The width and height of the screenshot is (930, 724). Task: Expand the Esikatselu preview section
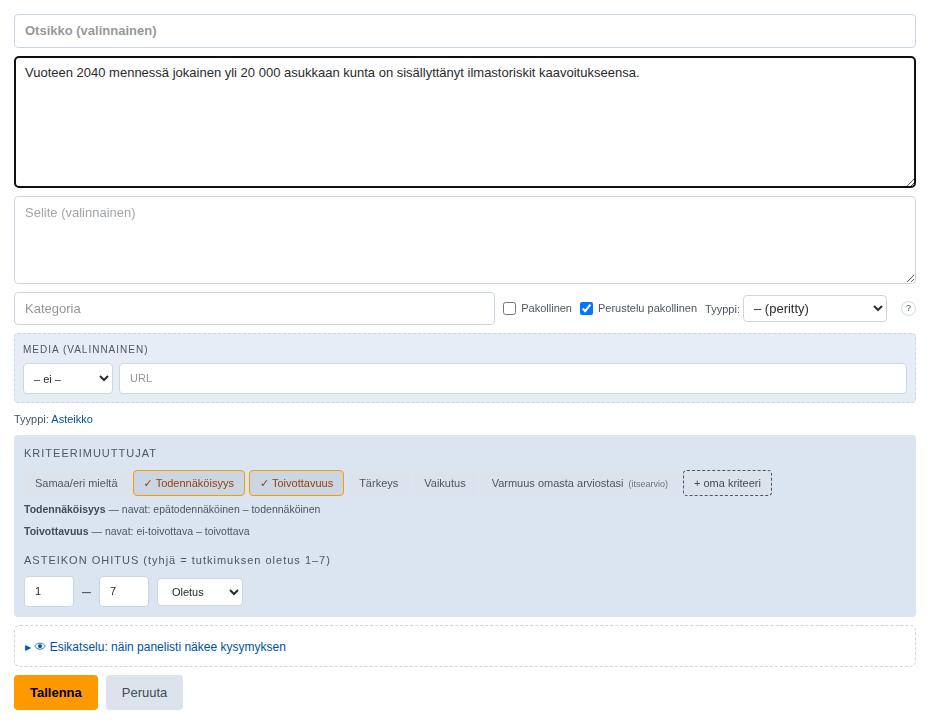point(155,646)
